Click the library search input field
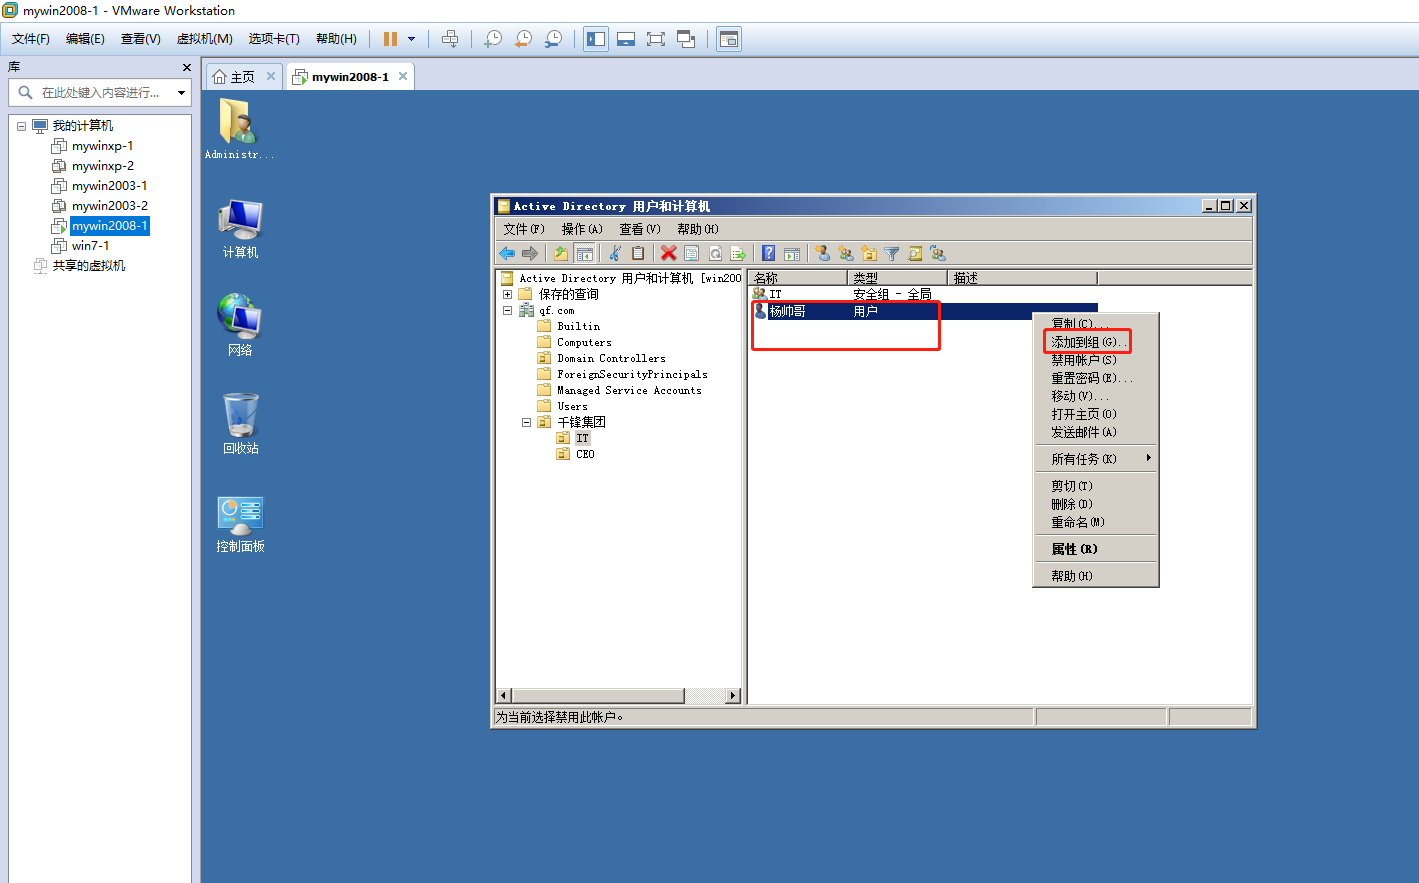The height and width of the screenshot is (883, 1419). (100, 93)
